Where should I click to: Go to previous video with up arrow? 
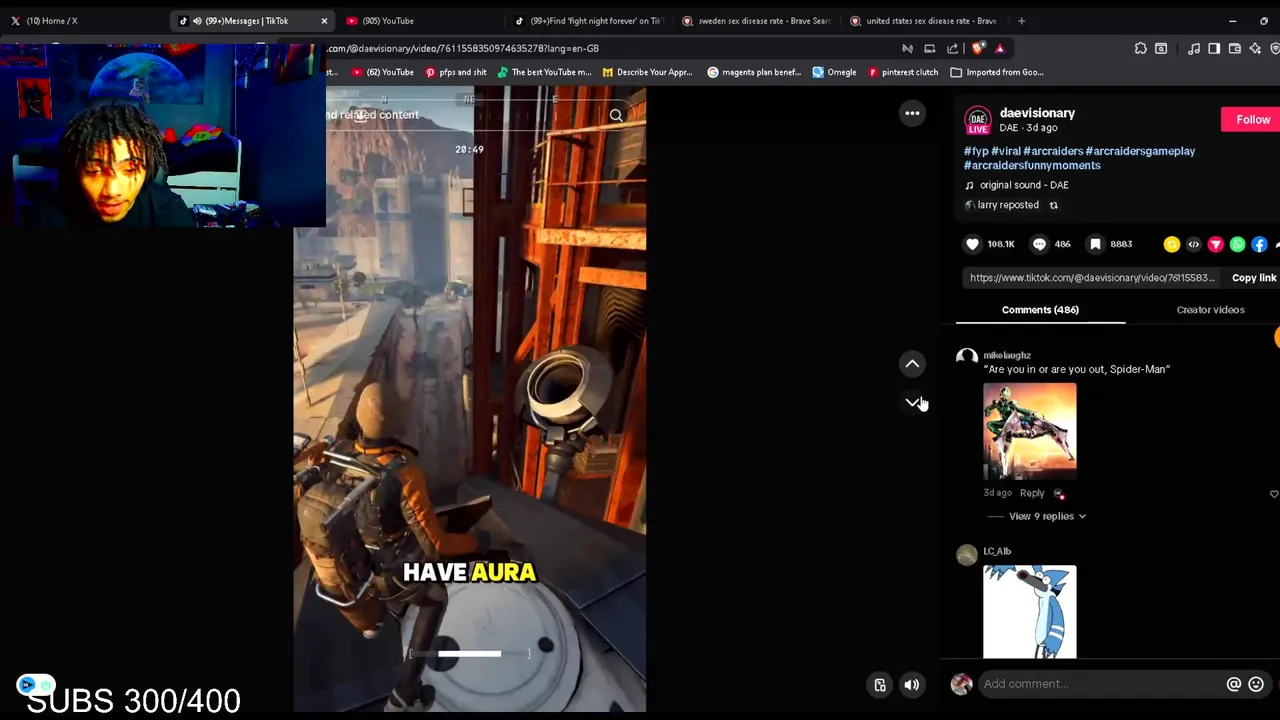[x=912, y=364]
